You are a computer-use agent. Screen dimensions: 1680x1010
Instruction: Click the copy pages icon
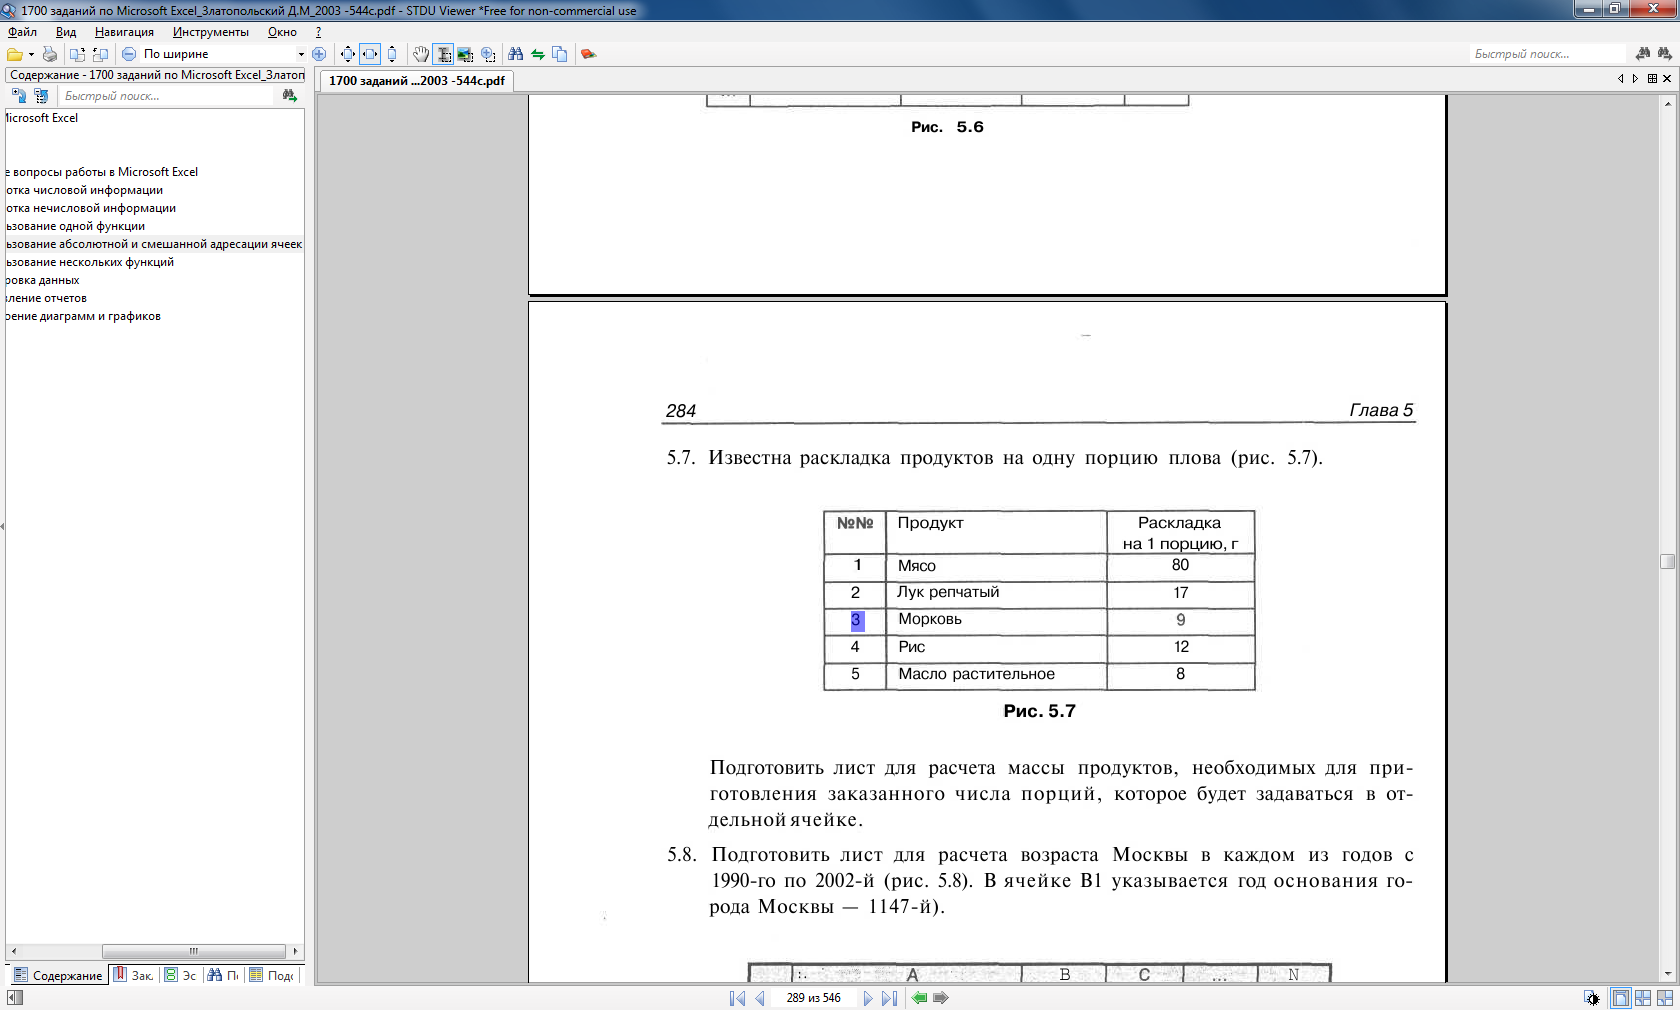click(x=560, y=54)
